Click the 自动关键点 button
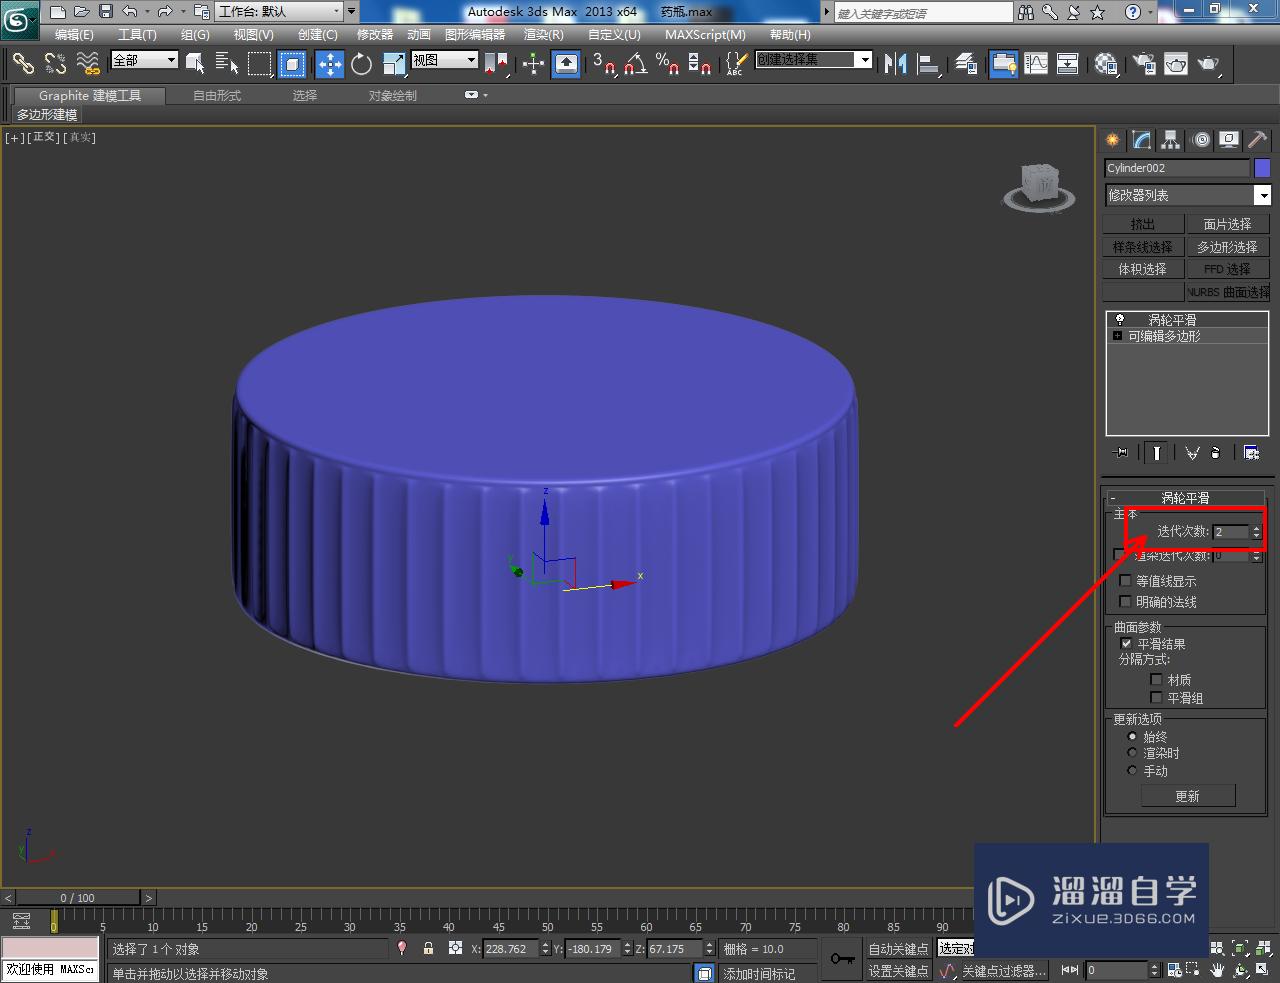This screenshot has width=1280, height=983. 898,949
